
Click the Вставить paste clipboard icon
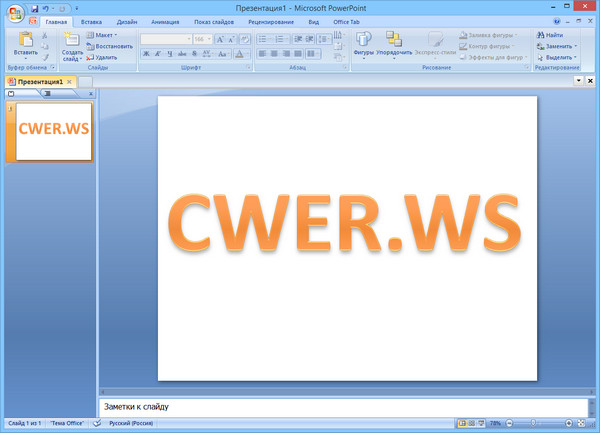pyautogui.click(x=26, y=40)
